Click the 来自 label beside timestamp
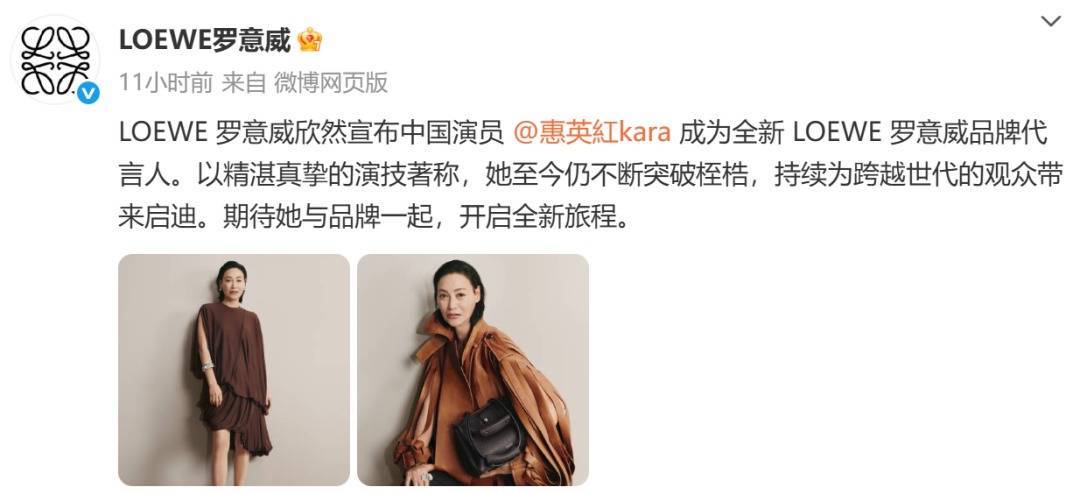Screen dimensions: 1080x494 pyautogui.click(x=243, y=83)
